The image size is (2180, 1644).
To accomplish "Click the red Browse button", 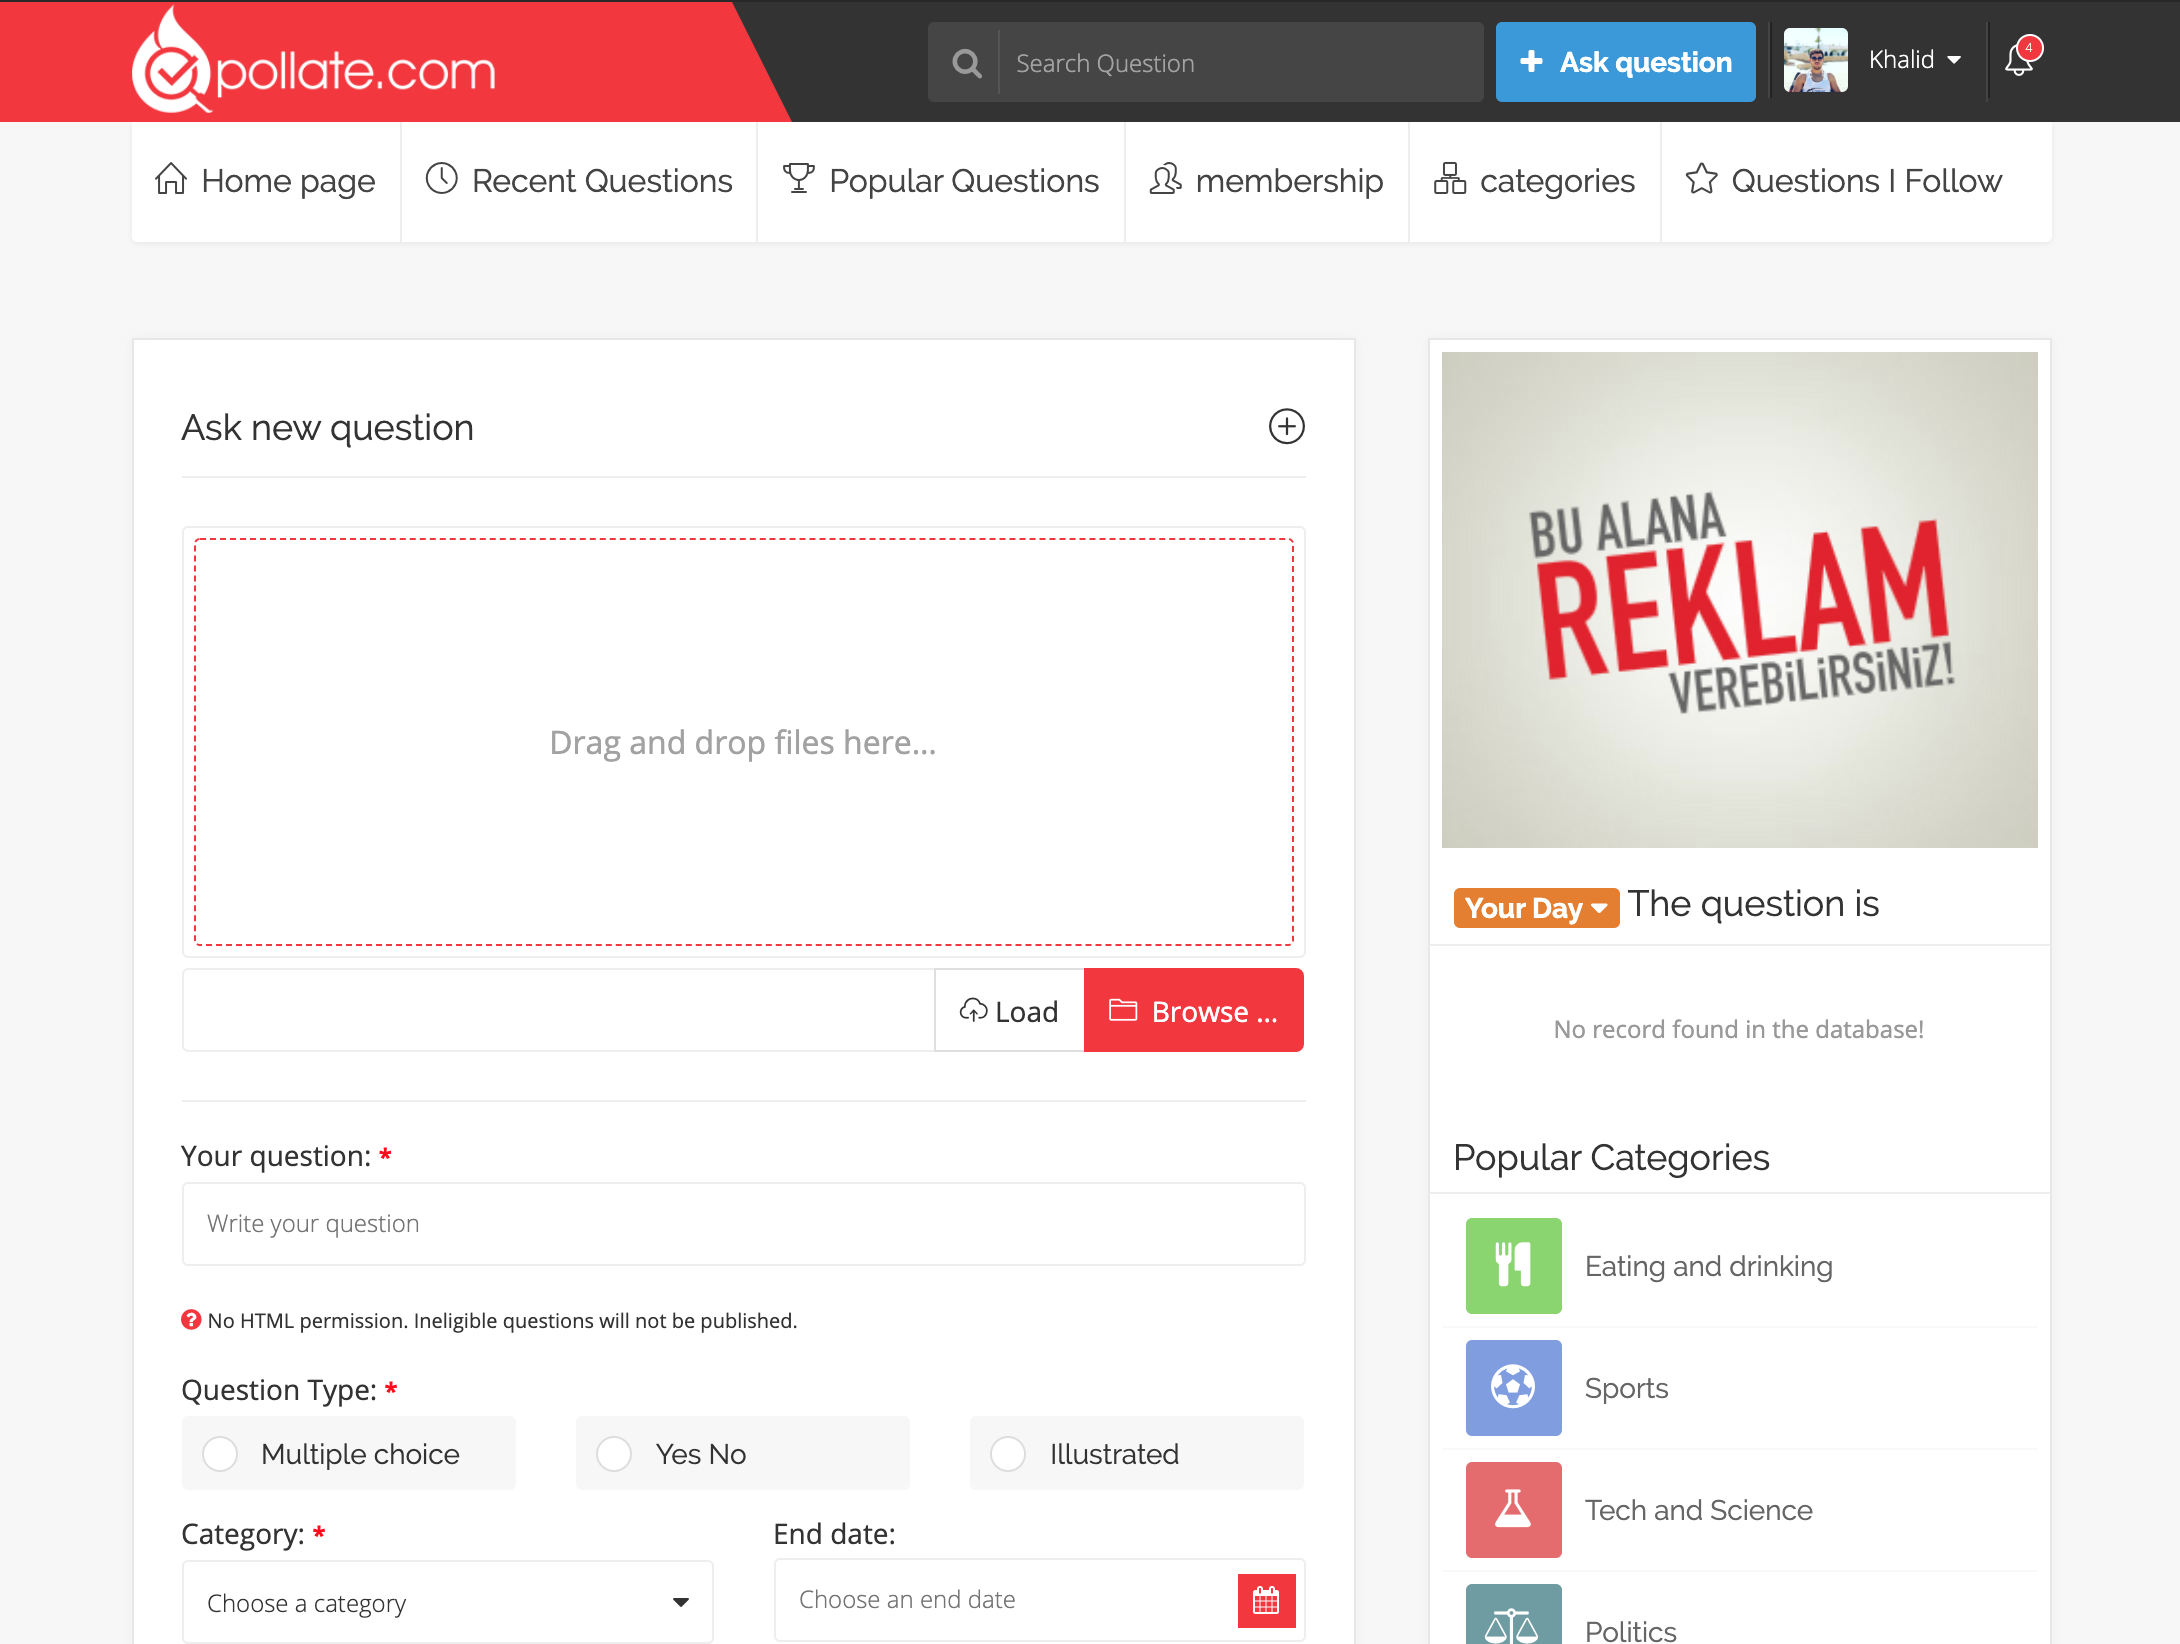I will point(1193,1011).
